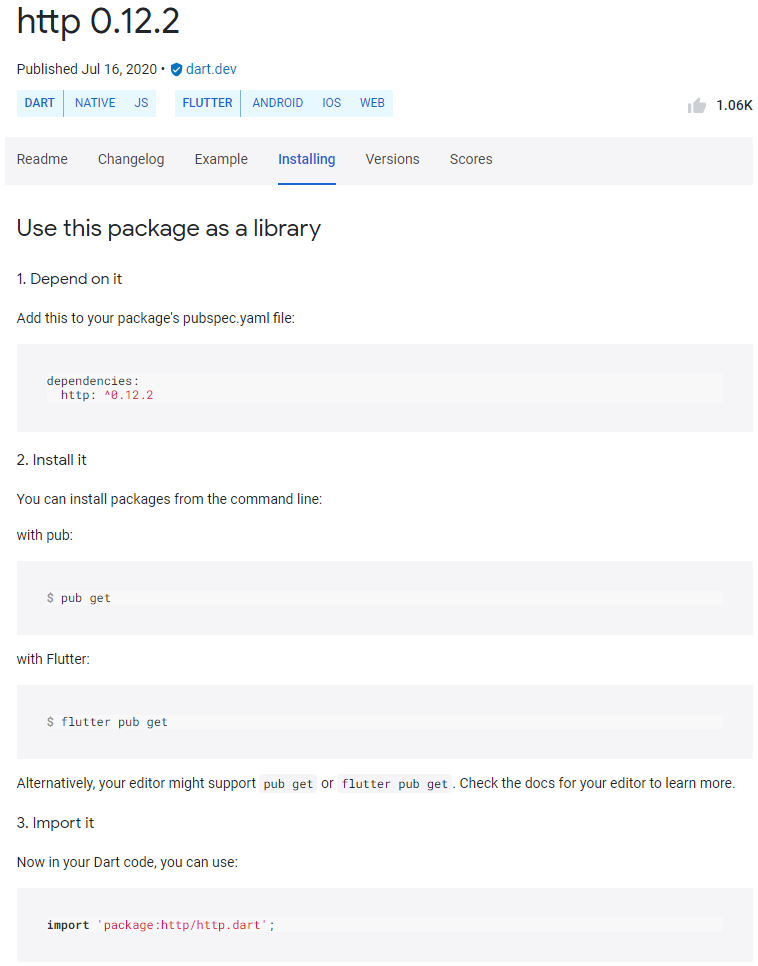Screen dimensions: 758x966
Task: Click the WEB platform tag
Action: (x=372, y=103)
